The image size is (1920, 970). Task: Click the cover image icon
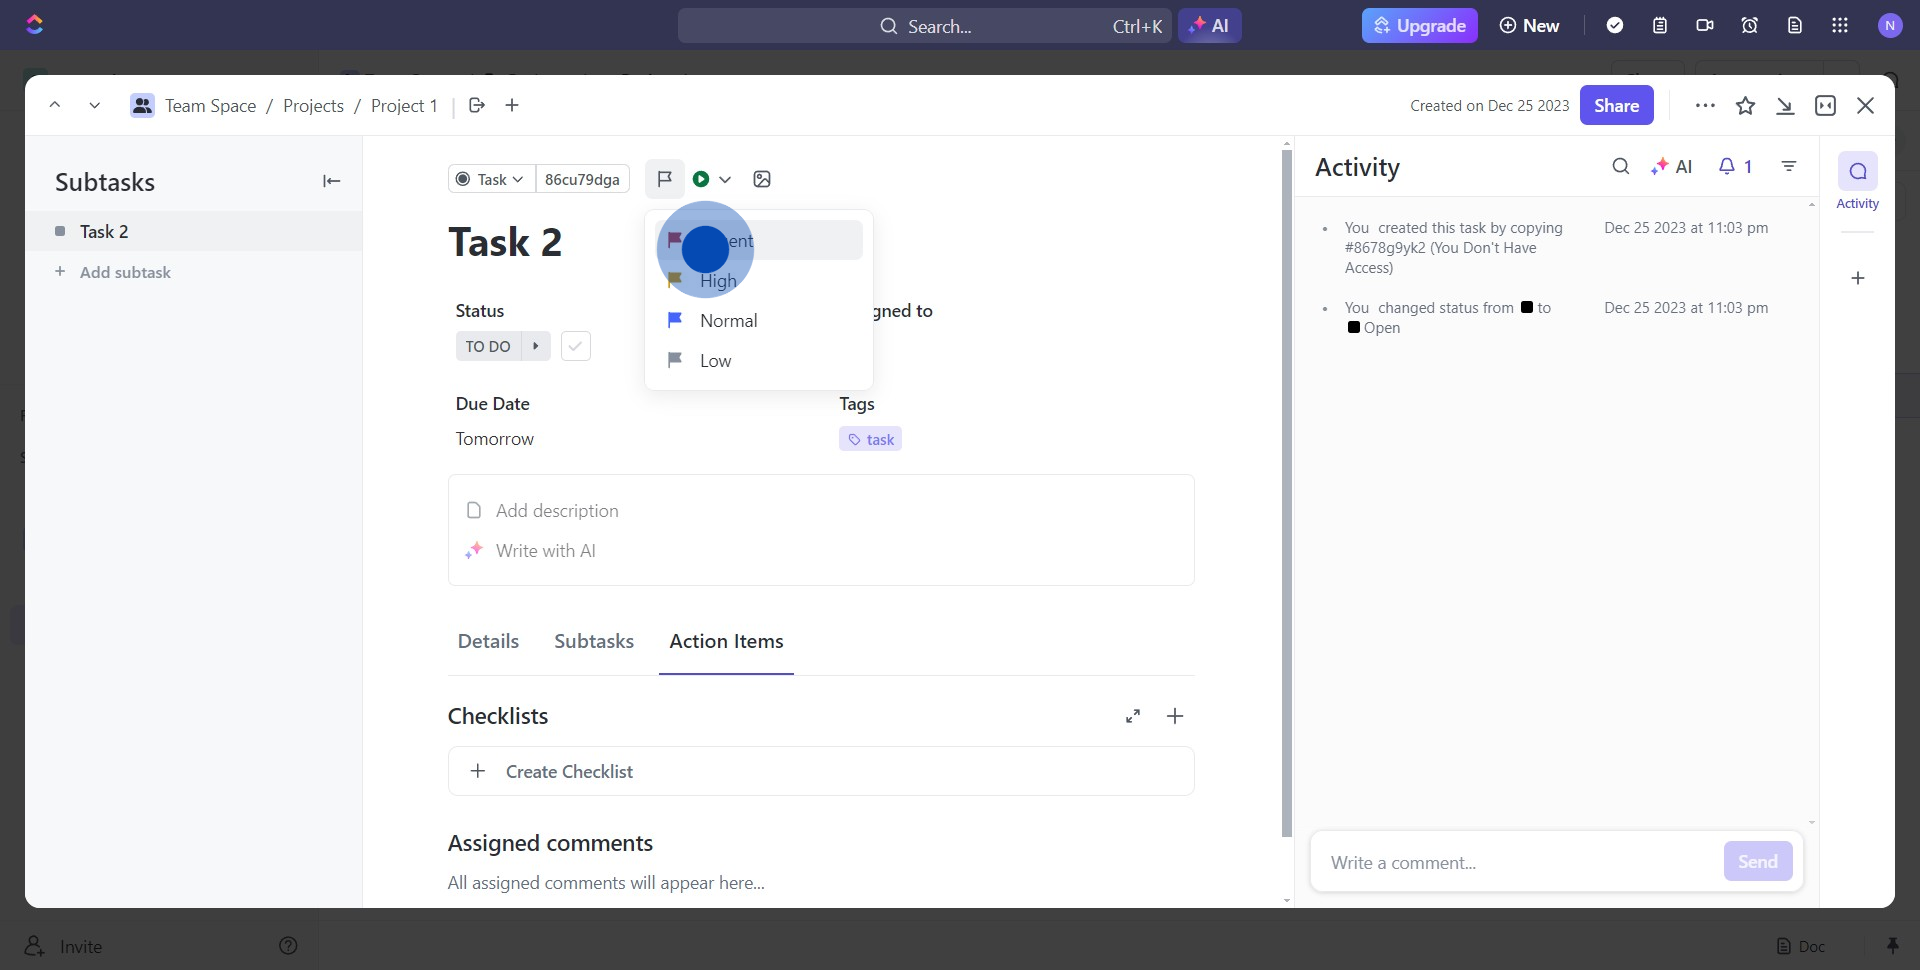tap(762, 179)
